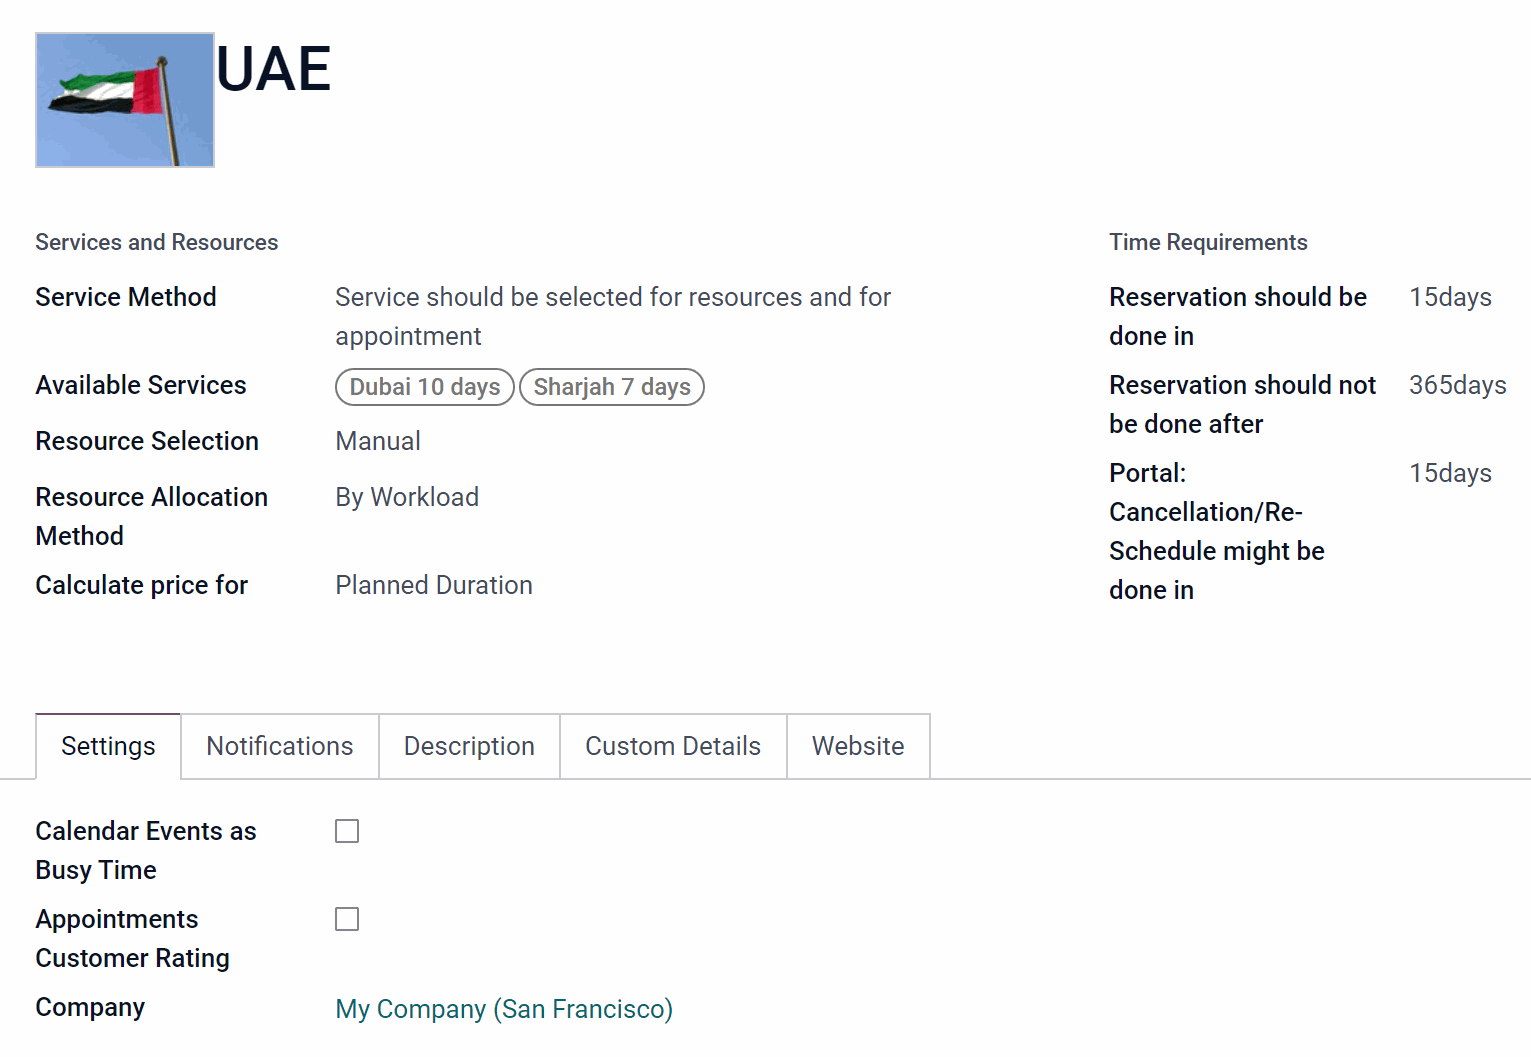Image resolution: width=1531 pixels, height=1057 pixels.
Task: Click the Reservation should be done in value
Action: coord(1450,297)
